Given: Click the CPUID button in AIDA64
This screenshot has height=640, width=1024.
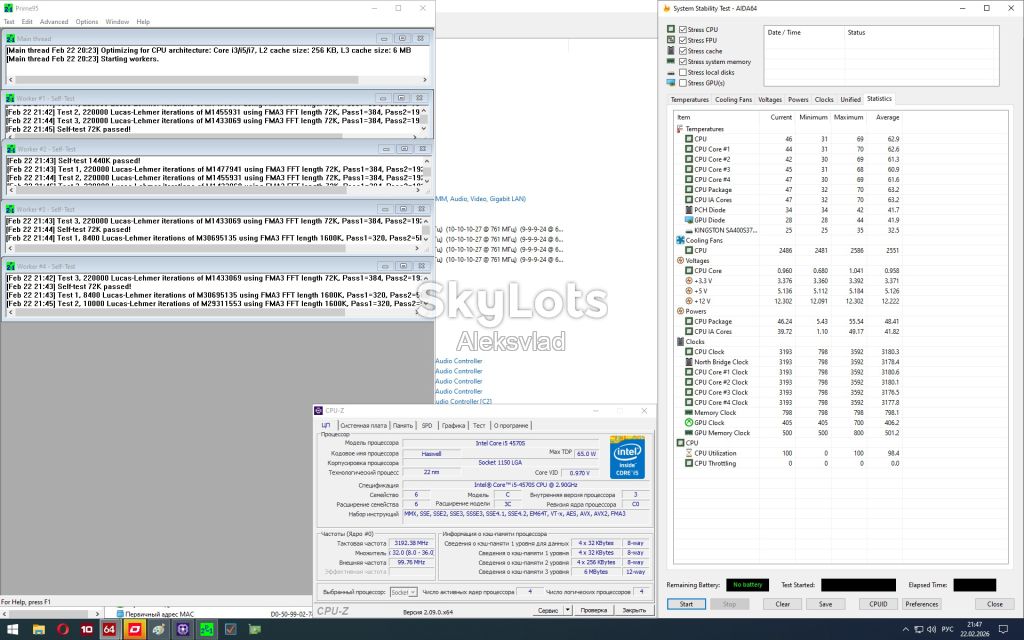Looking at the screenshot, I should (878, 604).
